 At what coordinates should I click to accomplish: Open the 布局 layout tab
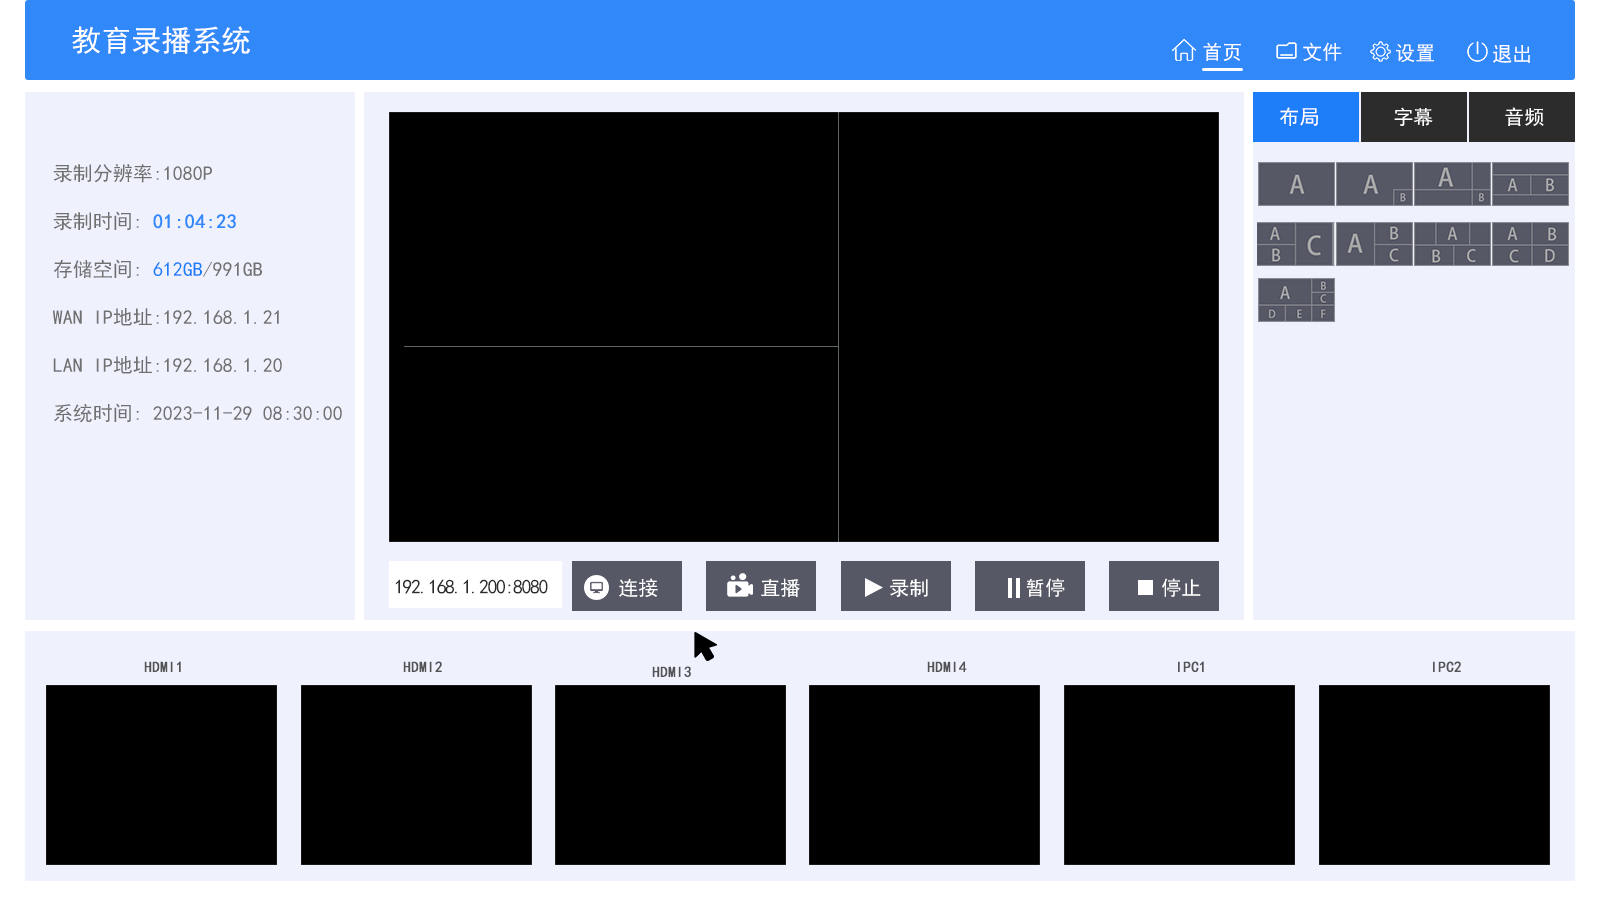pyautogui.click(x=1305, y=117)
